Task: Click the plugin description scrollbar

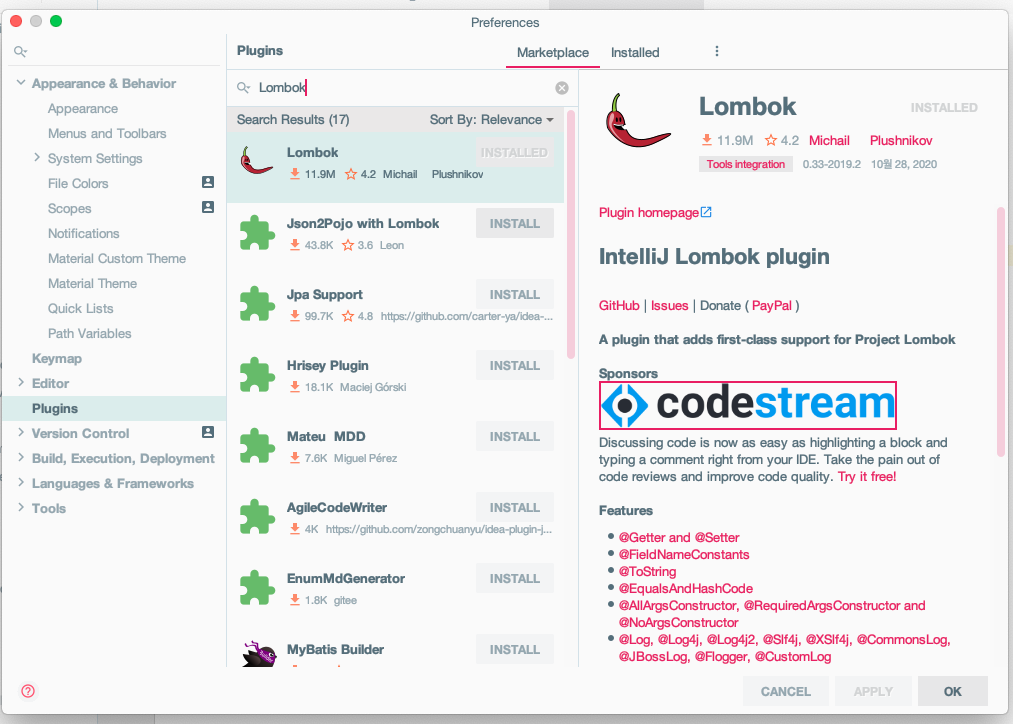Action: coord(1001,332)
